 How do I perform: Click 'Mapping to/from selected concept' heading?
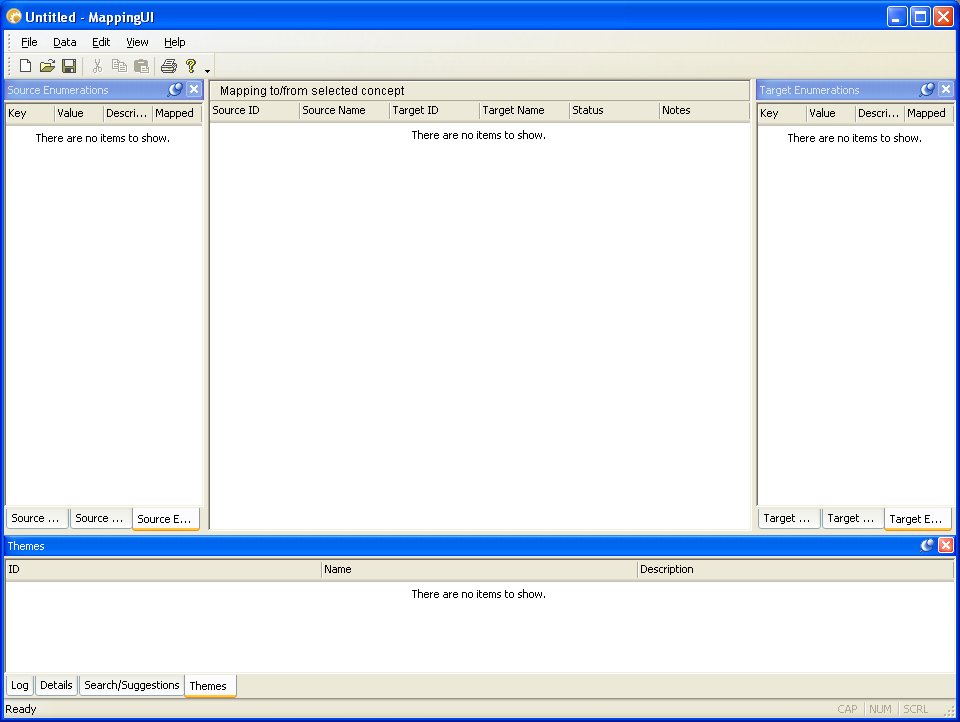coord(312,91)
